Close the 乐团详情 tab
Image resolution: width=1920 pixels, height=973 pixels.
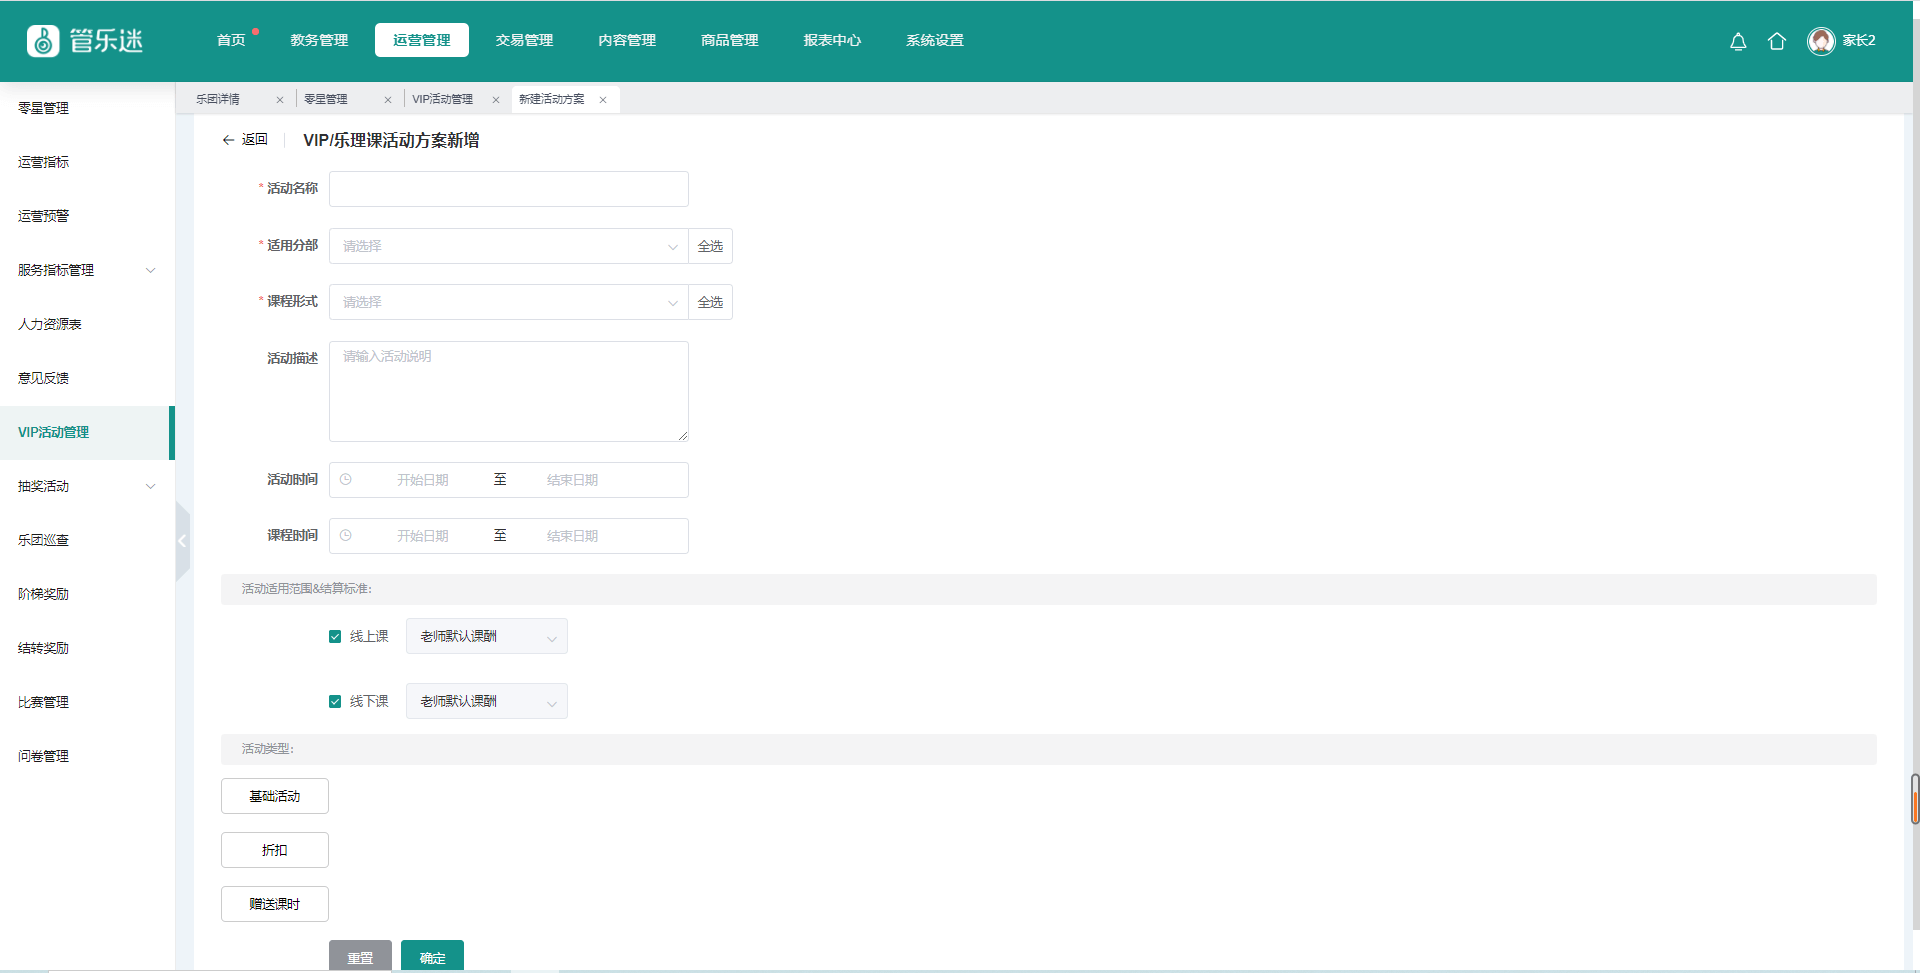(280, 100)
